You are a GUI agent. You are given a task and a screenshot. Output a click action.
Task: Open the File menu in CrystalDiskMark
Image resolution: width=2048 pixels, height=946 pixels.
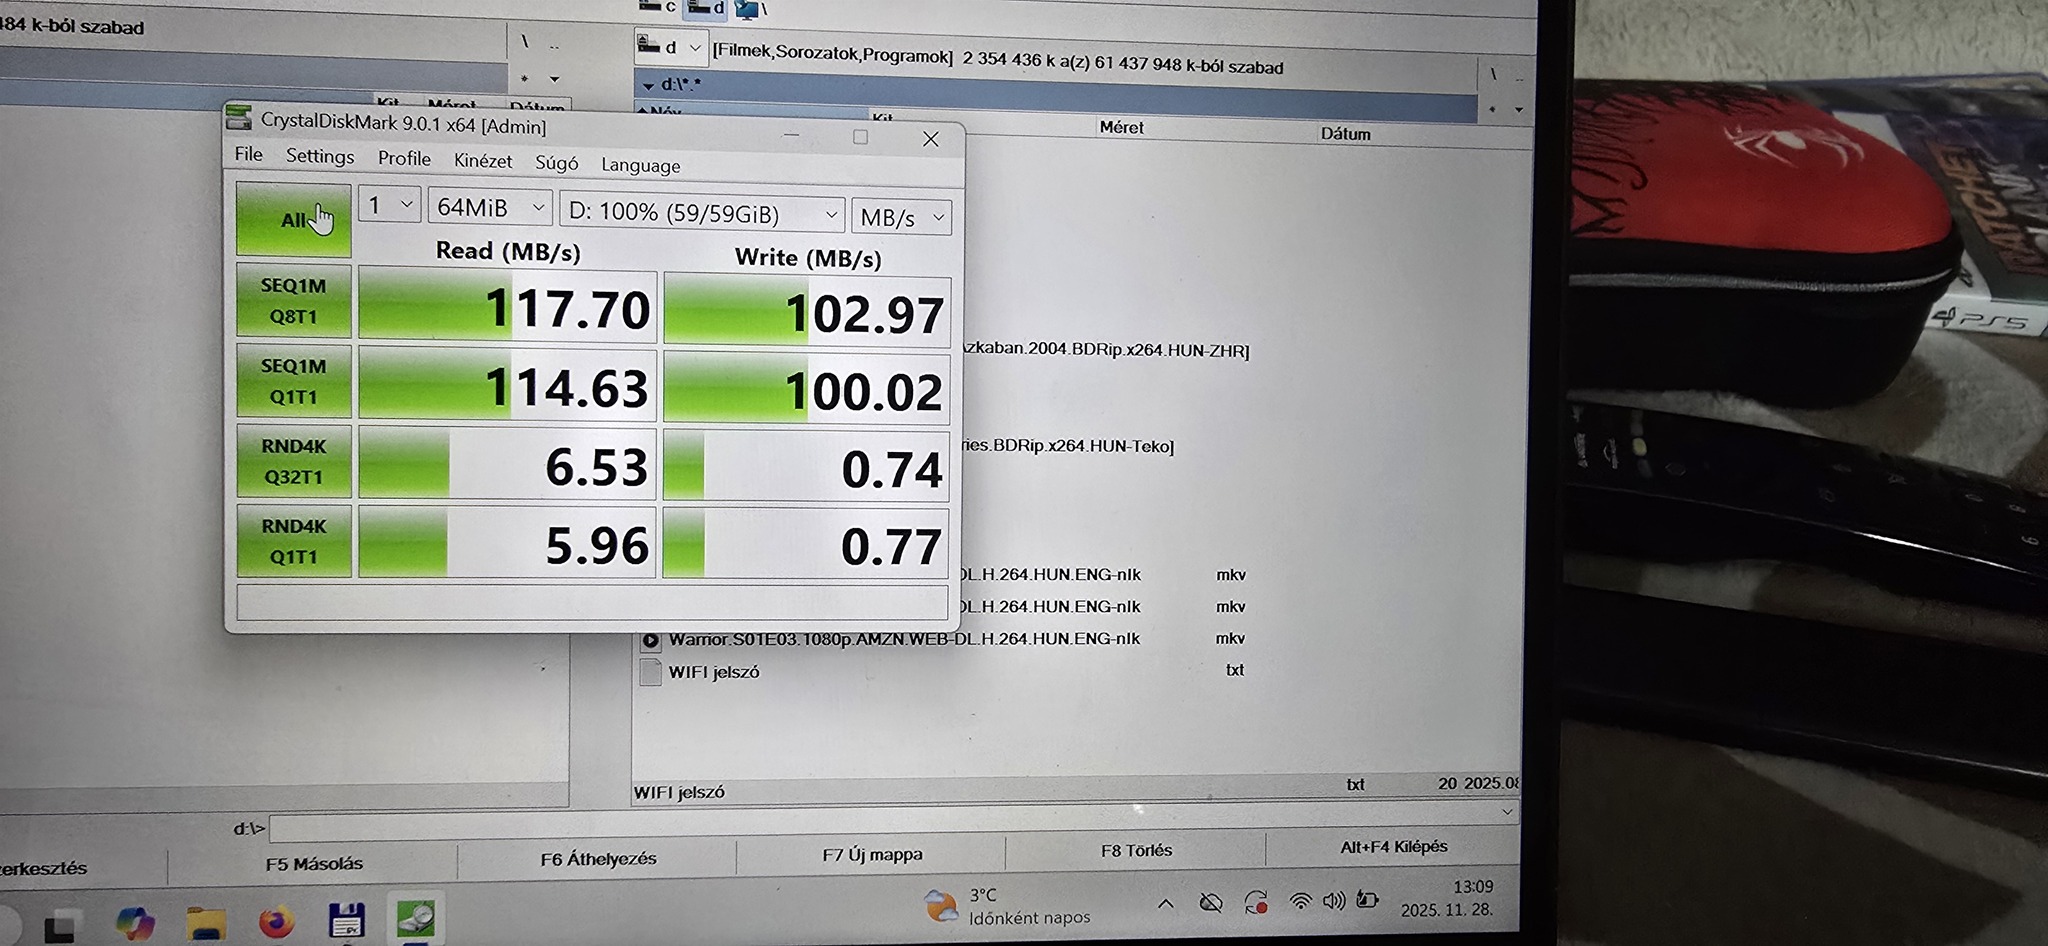click(x=248, y=154)
